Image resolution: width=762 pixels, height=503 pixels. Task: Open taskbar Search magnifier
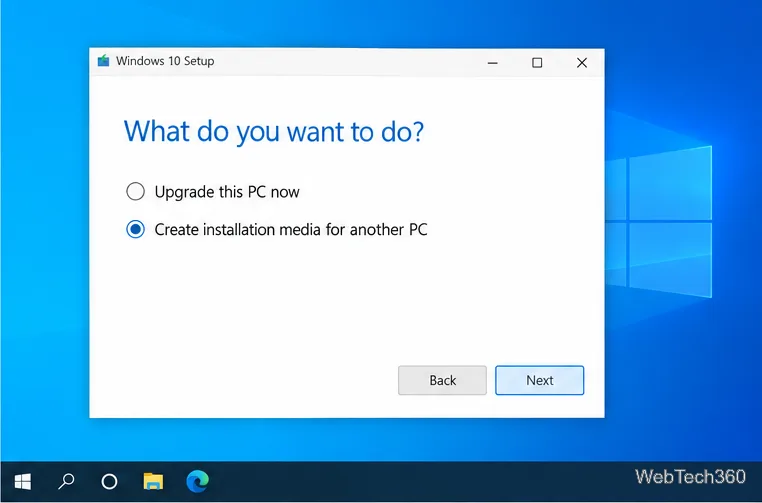[x=66, y=482]
